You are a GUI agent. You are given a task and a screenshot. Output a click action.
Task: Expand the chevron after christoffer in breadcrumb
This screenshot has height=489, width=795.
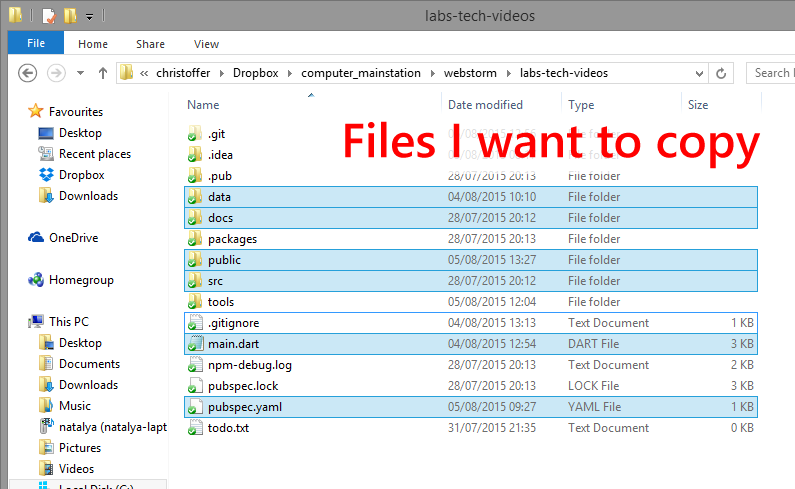pyautogui.click(x=222, y=74)
